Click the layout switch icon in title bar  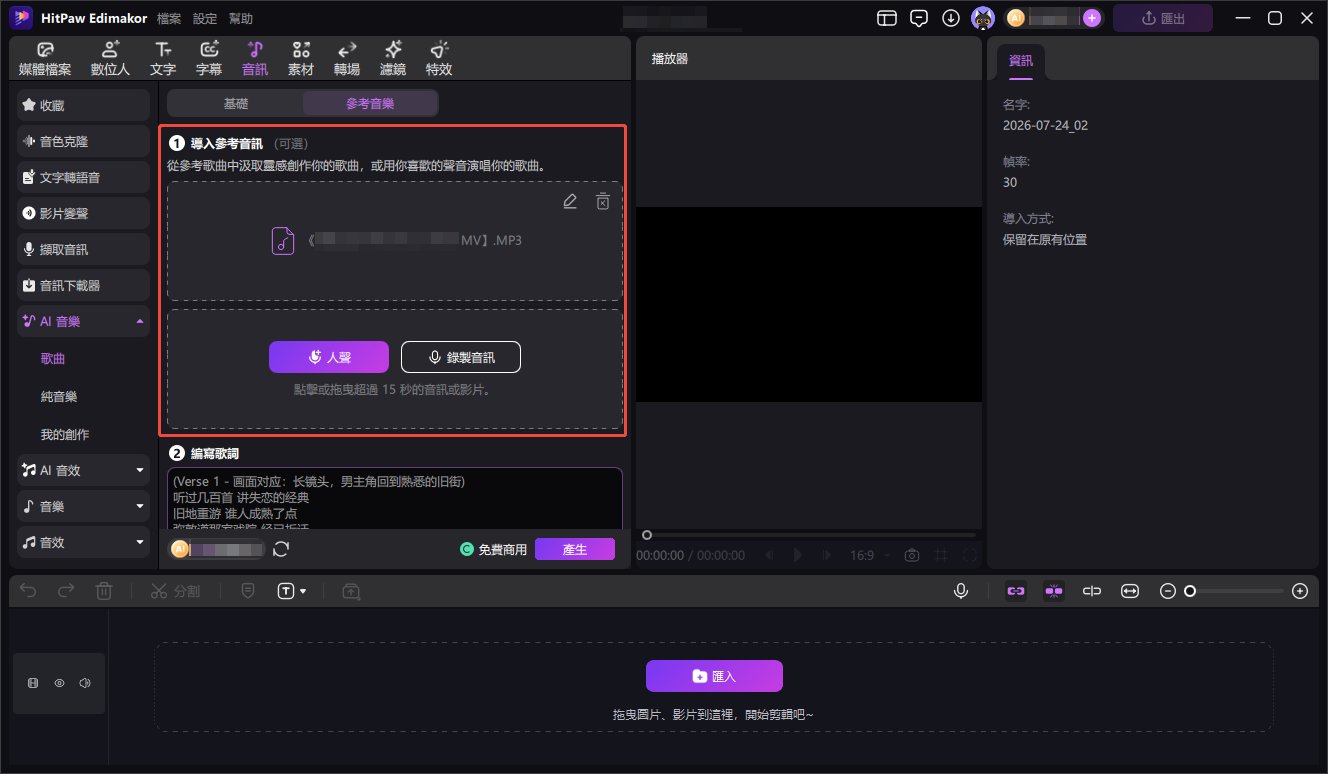[886, 18]
